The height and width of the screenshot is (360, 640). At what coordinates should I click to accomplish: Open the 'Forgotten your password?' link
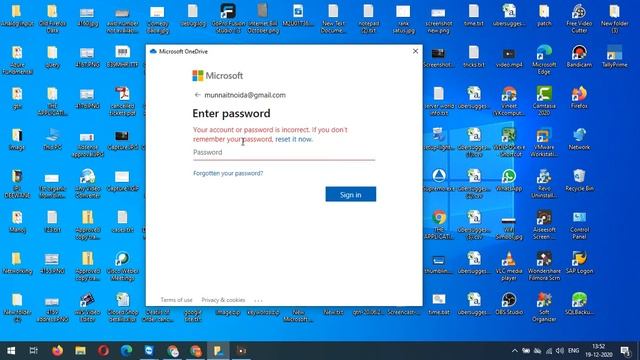pos(228,173)
